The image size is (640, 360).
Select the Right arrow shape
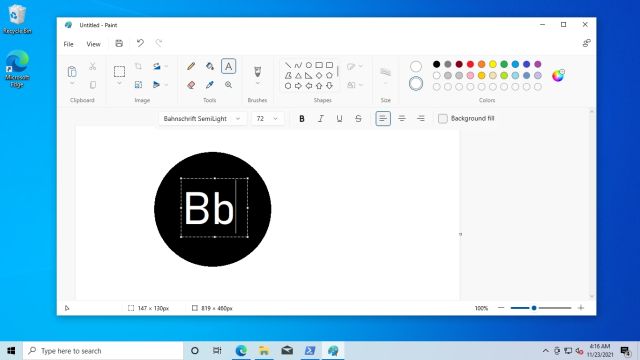[298, 86]
